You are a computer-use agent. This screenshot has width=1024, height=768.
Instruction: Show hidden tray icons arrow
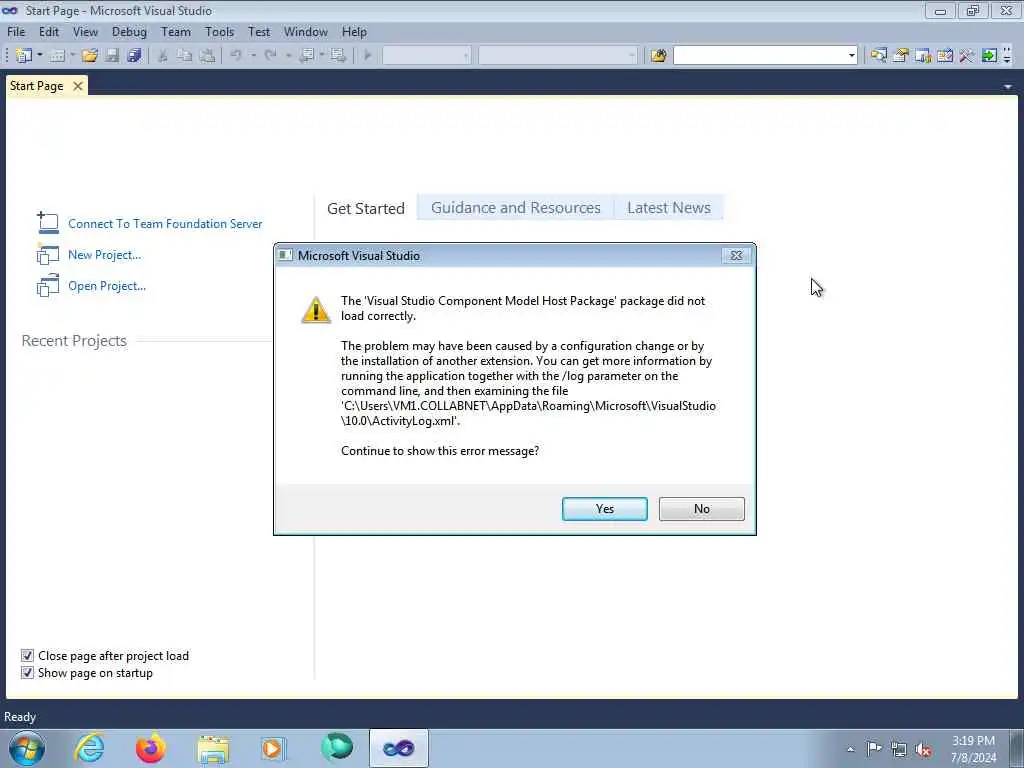point(850,750)
